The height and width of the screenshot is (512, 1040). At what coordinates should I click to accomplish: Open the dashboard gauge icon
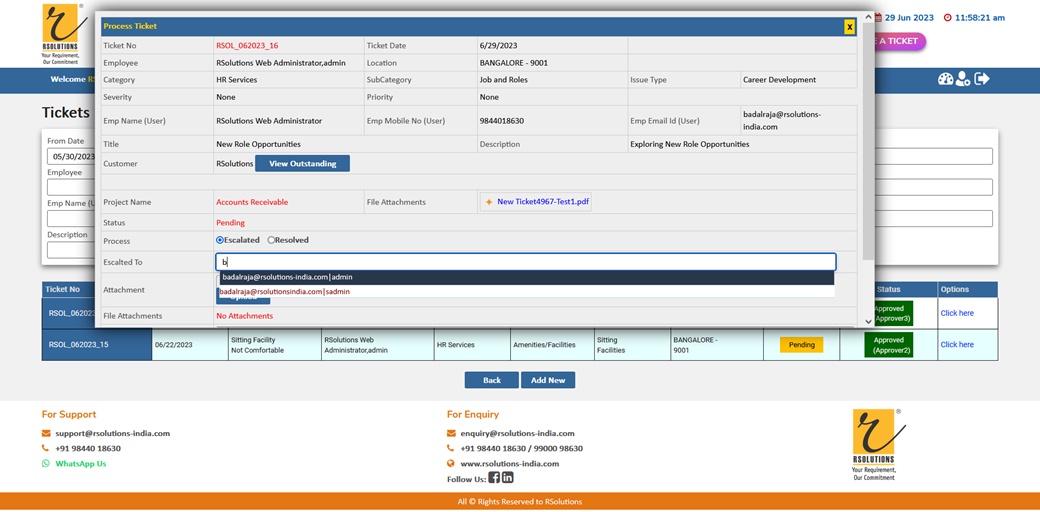pyautogui.click(x=945, y=79)
